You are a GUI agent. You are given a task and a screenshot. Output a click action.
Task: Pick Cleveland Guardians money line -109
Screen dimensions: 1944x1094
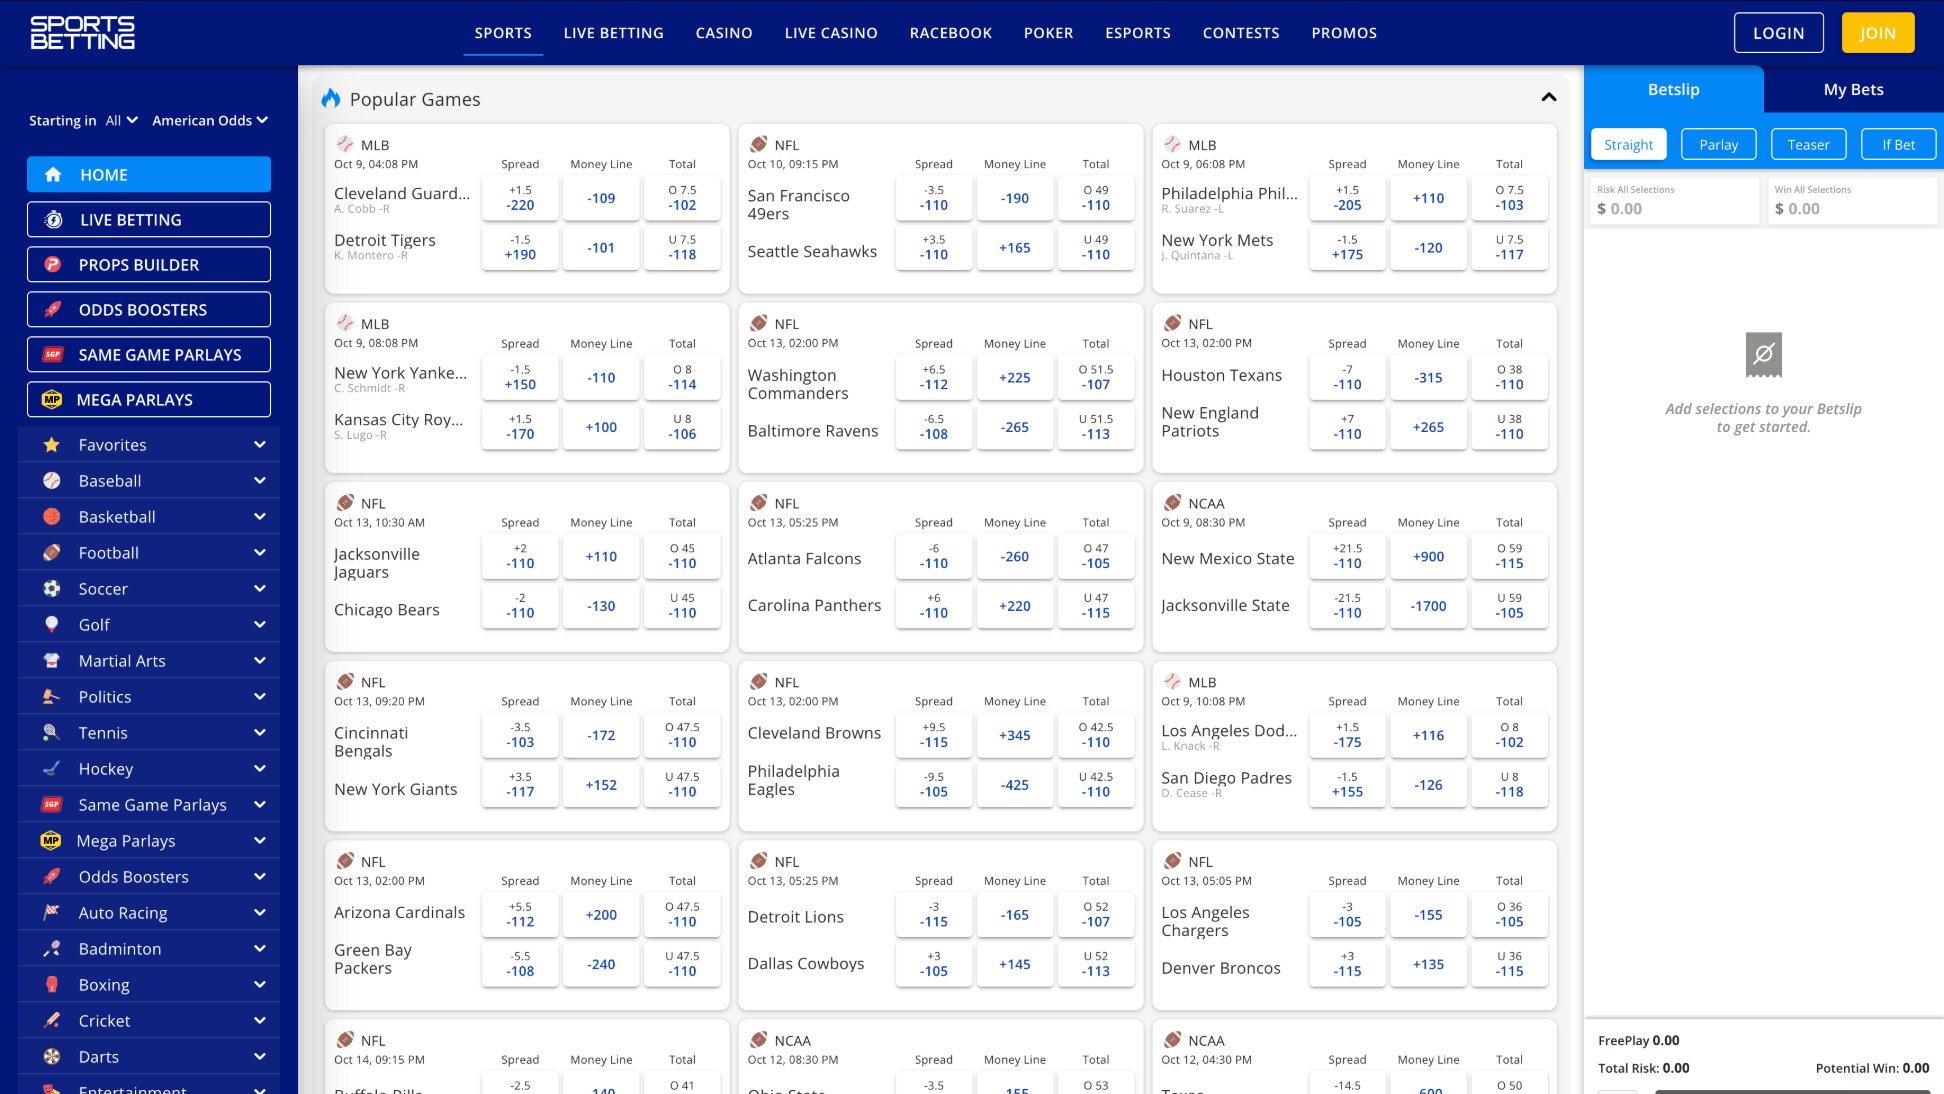pyautogui.click(x=601, y=198)
